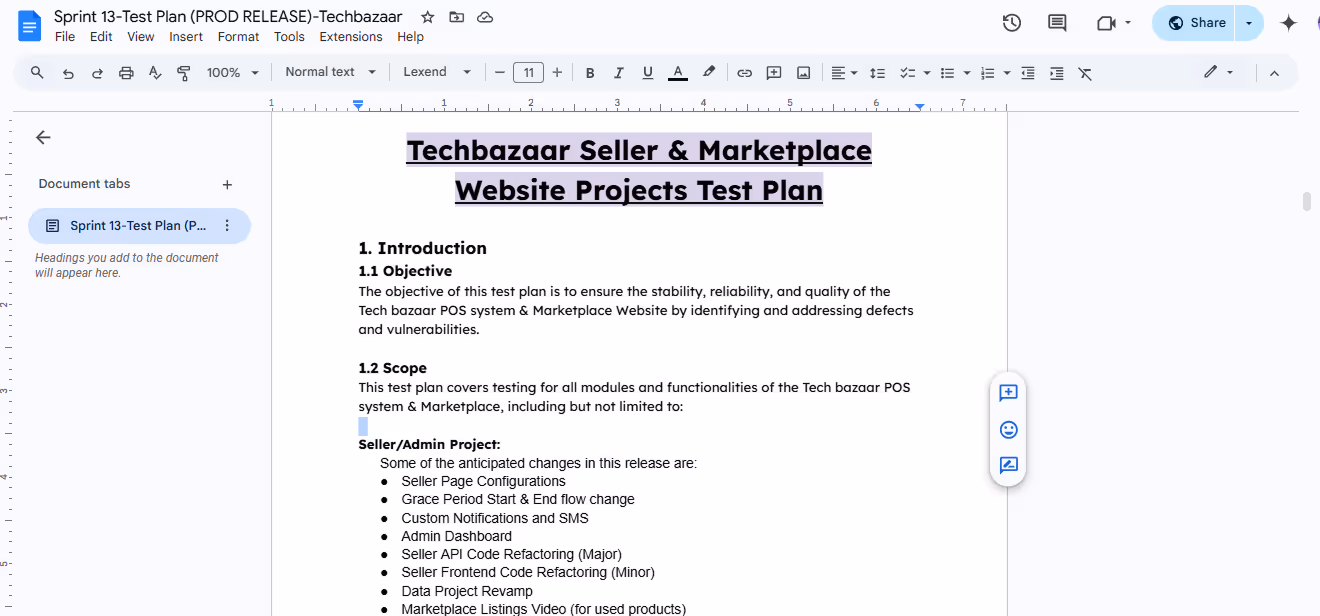Toggle italic formatting
The image size is (1320, 616).
pos(619,72)
